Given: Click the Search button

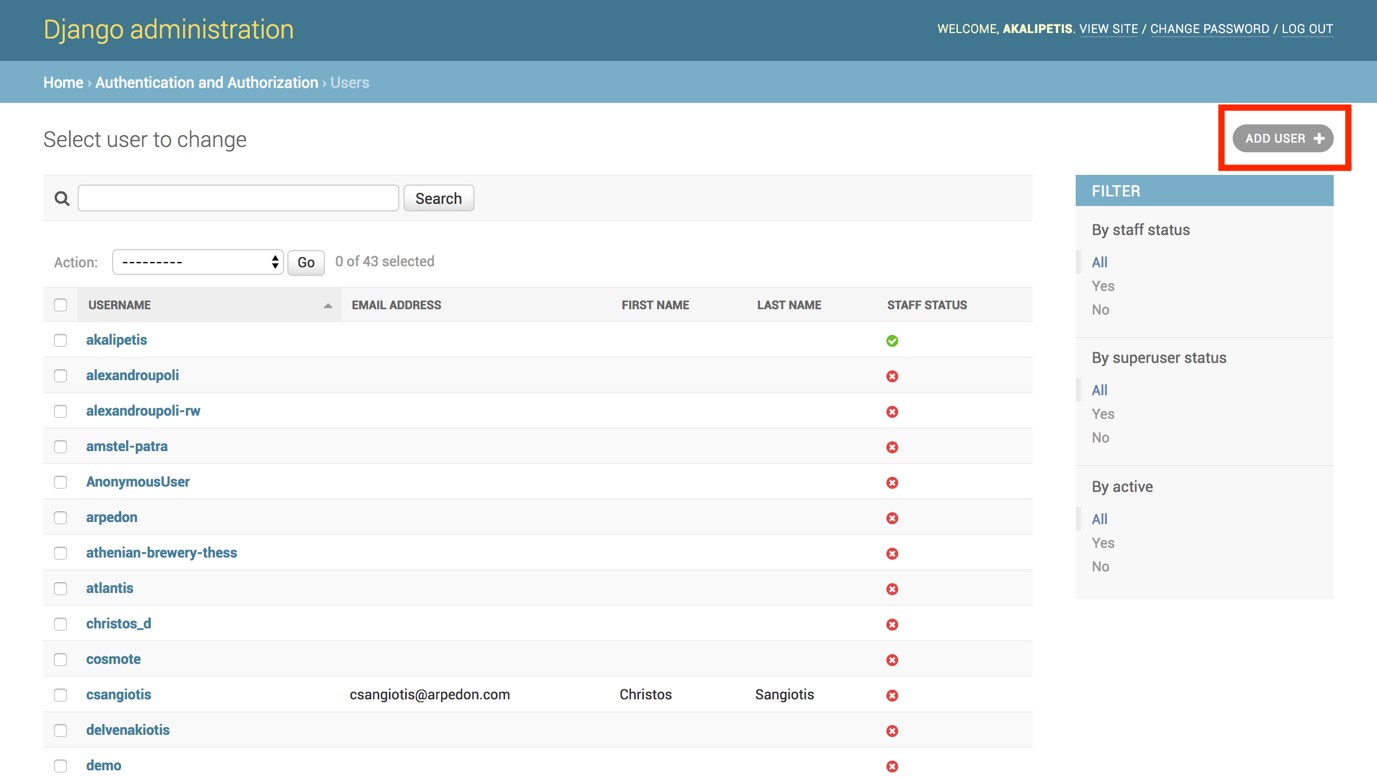Looking at the screenshot, I should pos(439,198).
